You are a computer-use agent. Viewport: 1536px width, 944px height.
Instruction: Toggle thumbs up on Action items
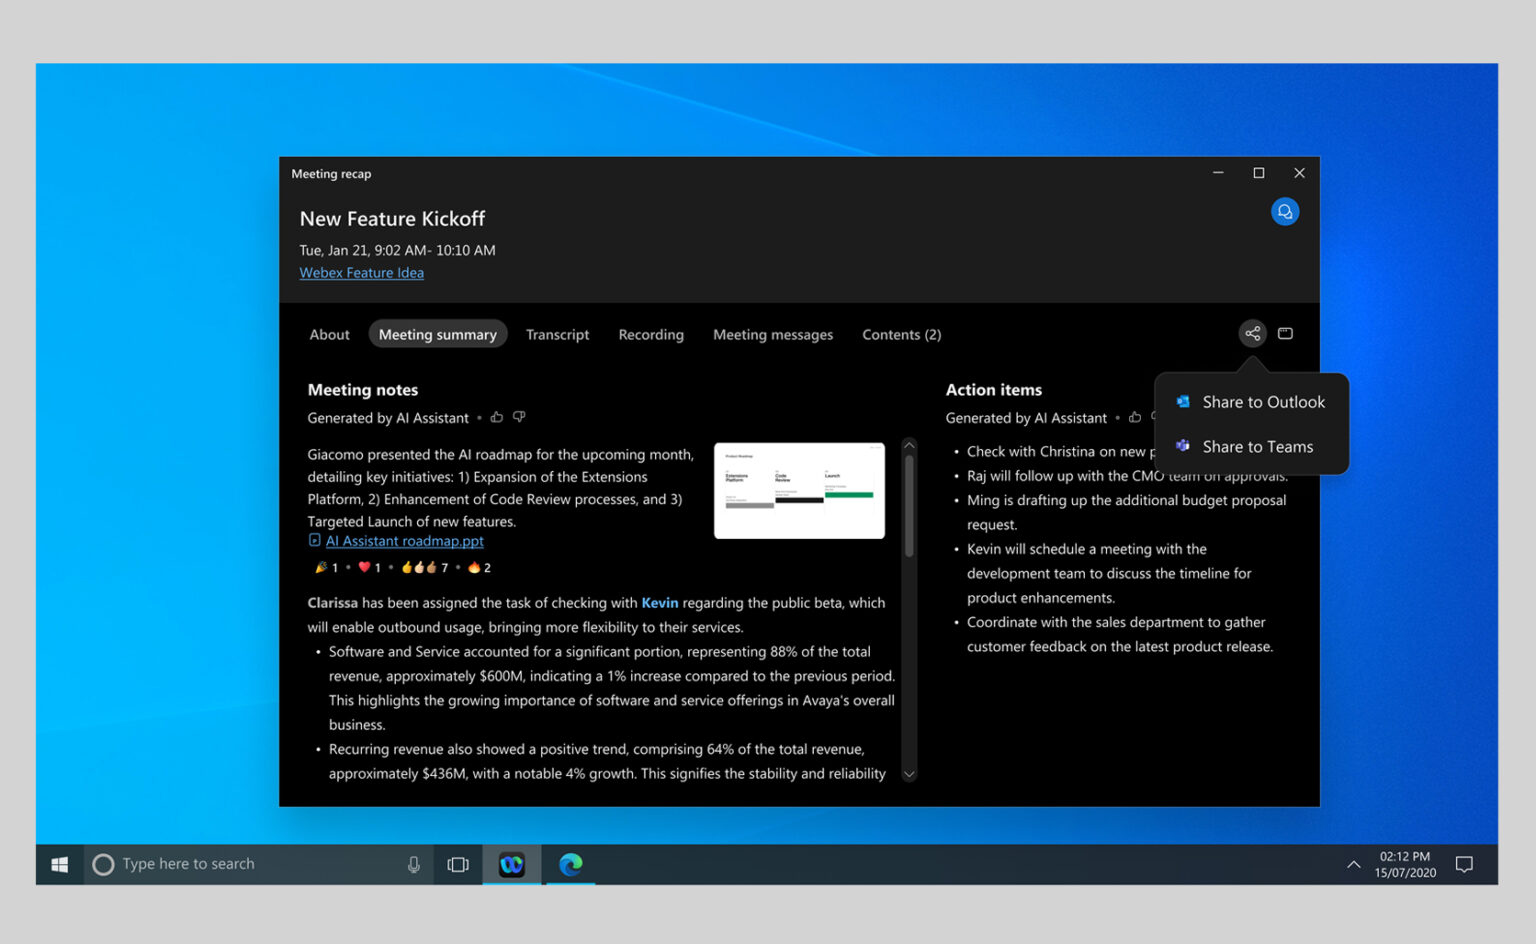coord(1135,417)
